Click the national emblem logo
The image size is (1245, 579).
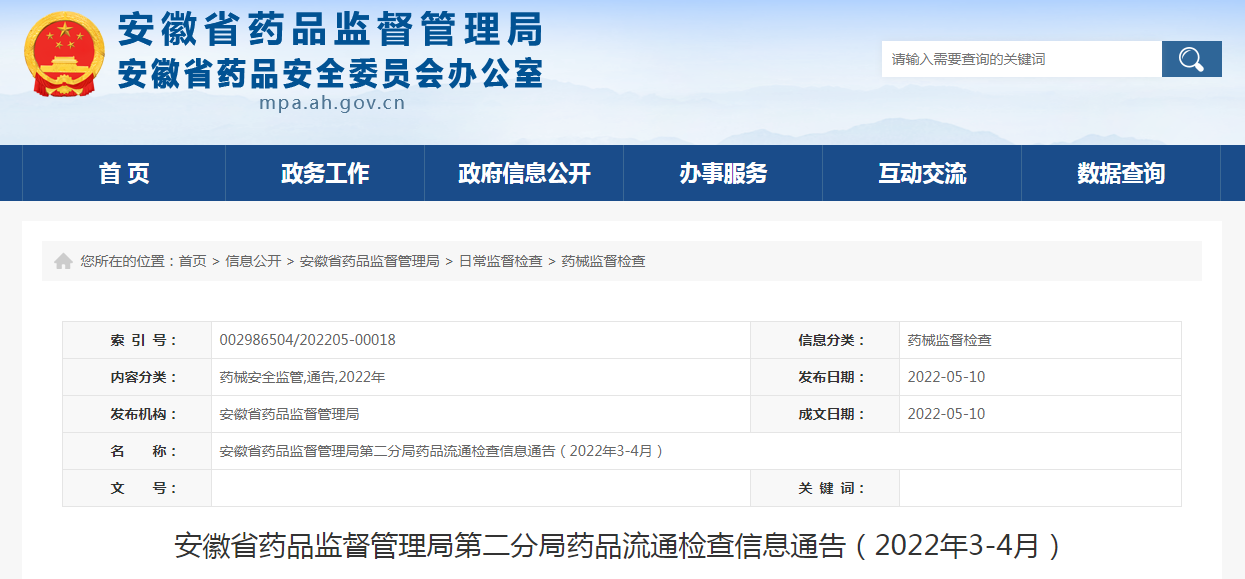[x=64, y=55]
